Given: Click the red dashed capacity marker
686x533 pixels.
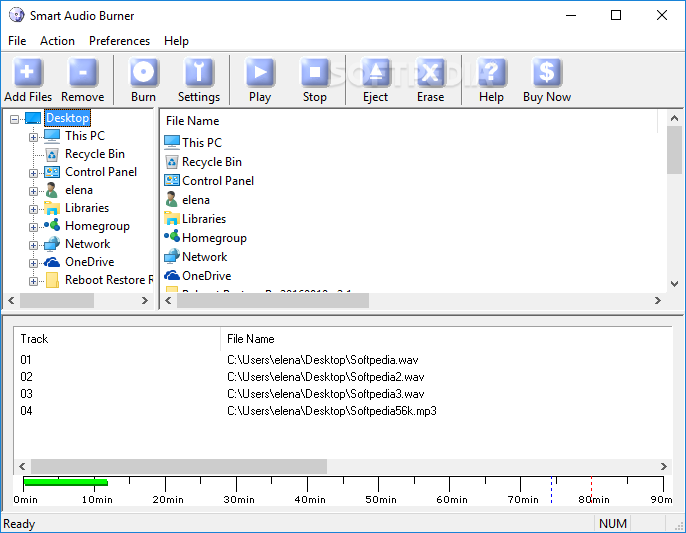Looking at the screenshot, I should click(x=592, y=490).
